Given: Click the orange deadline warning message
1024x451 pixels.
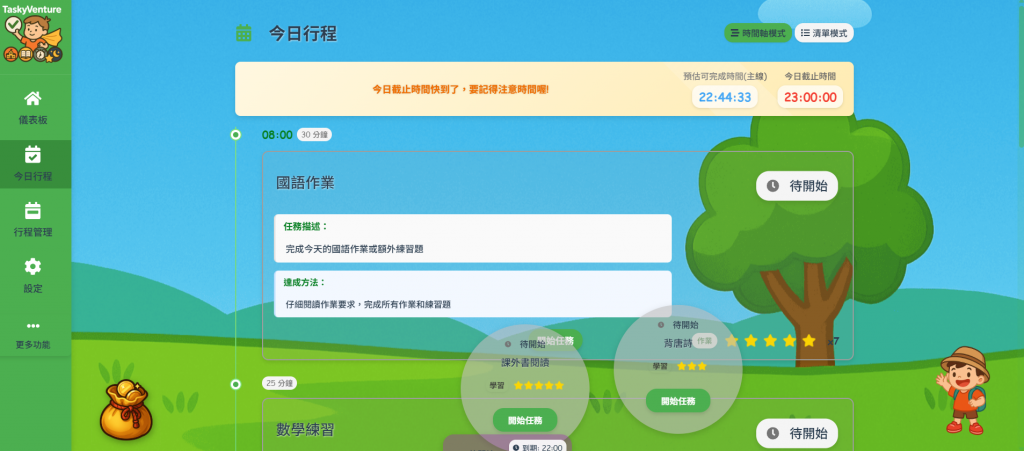Looking at the screenshot, I should tap(460, 89).
